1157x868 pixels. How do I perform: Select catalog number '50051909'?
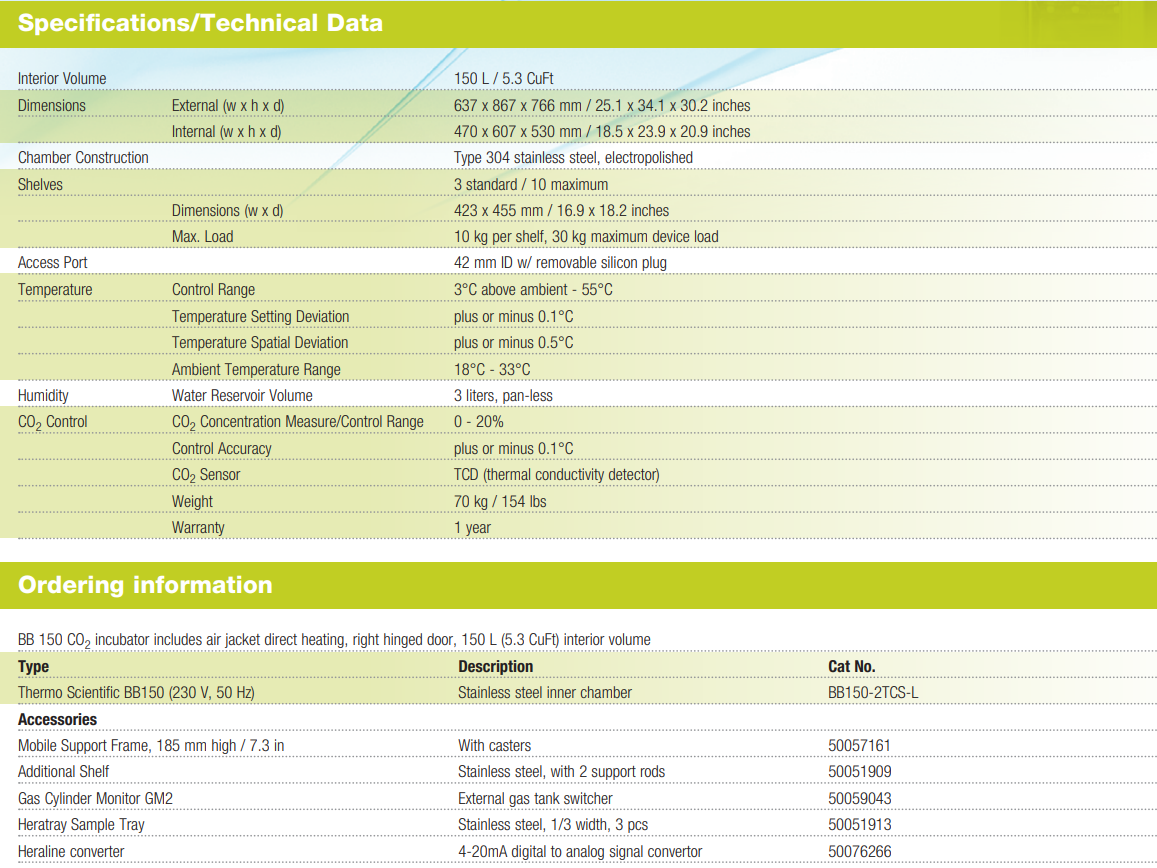click(860, 771)
